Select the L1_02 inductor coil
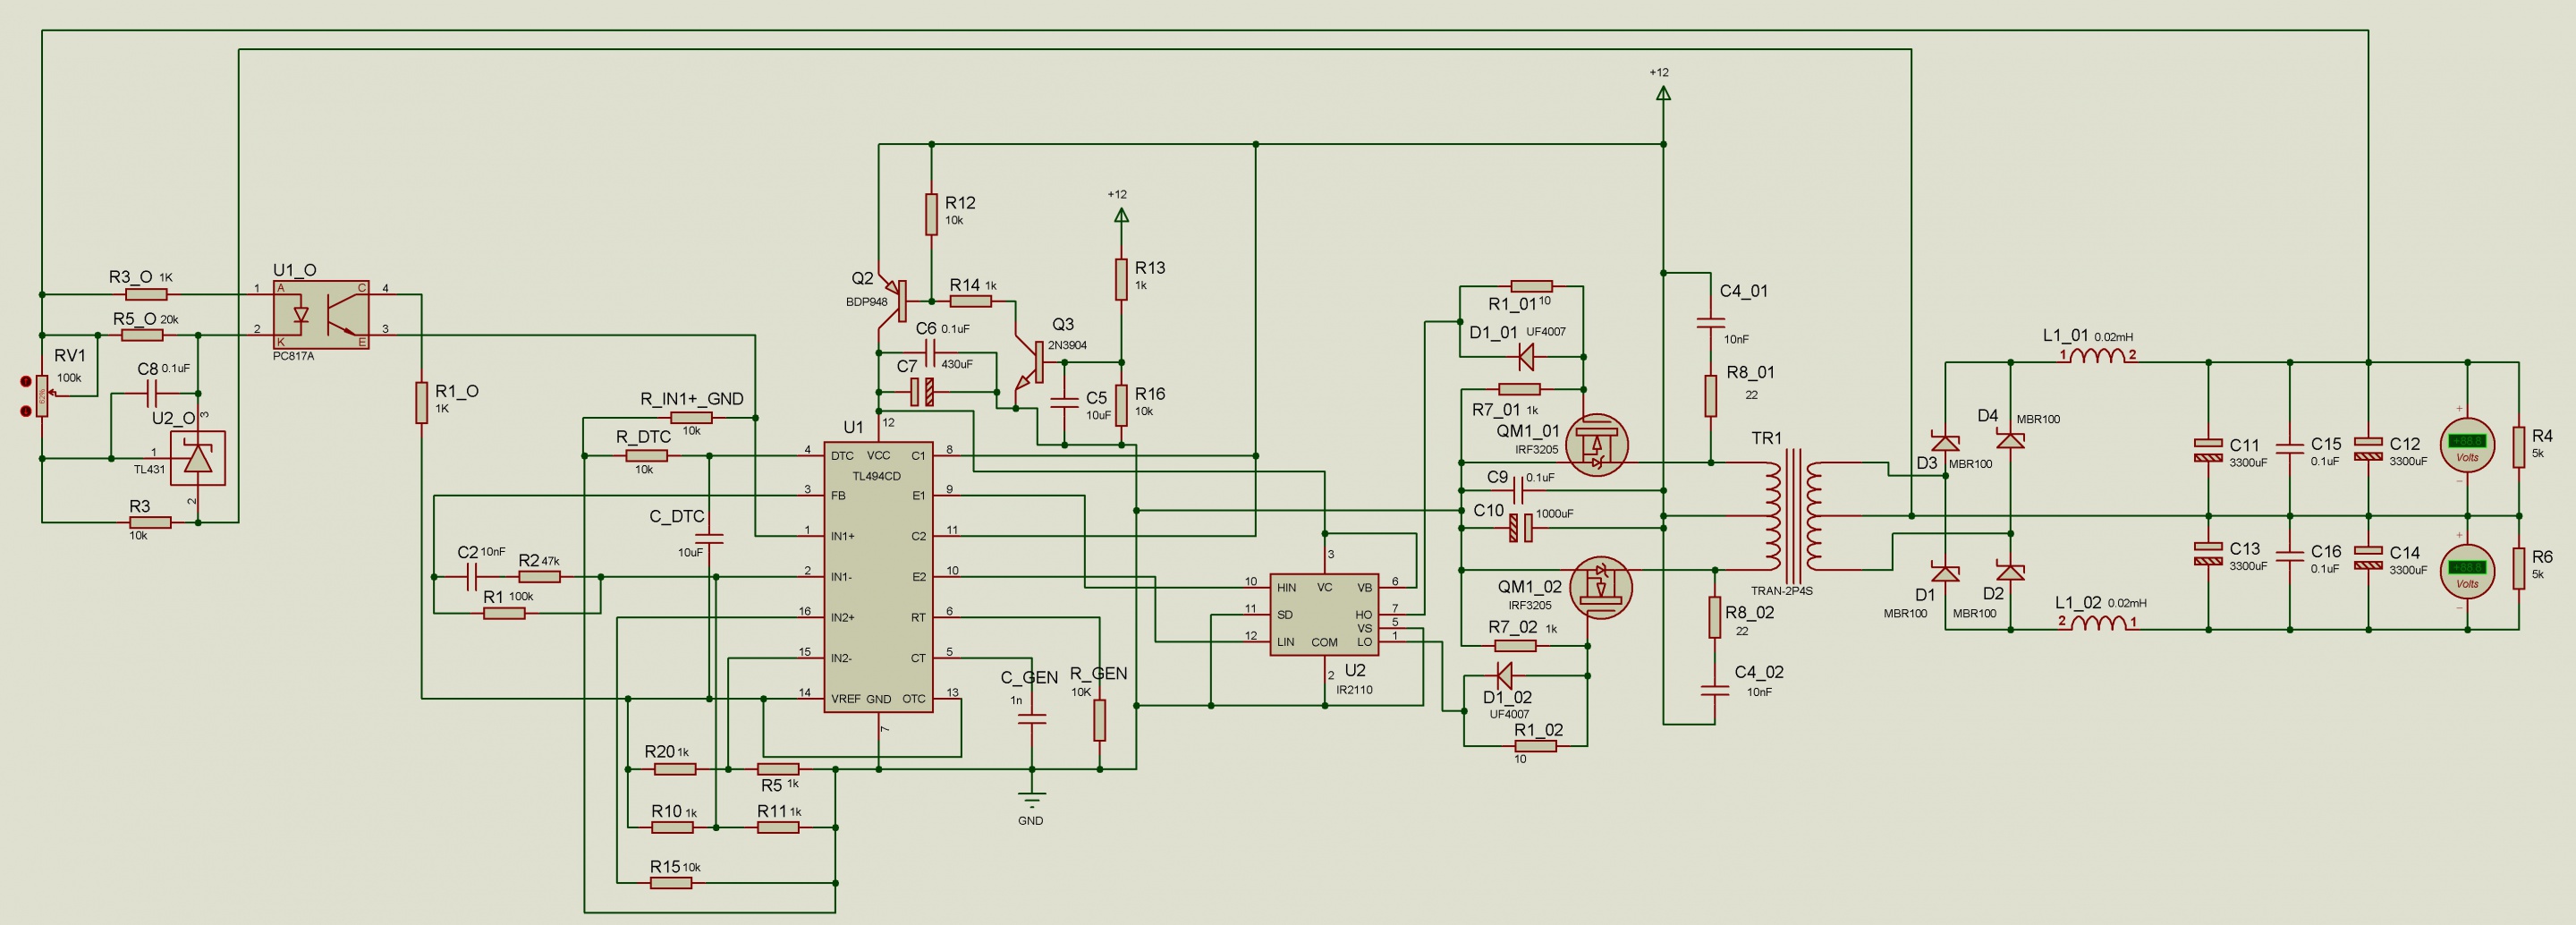2576x925 pixels. tap(2097, 623)
